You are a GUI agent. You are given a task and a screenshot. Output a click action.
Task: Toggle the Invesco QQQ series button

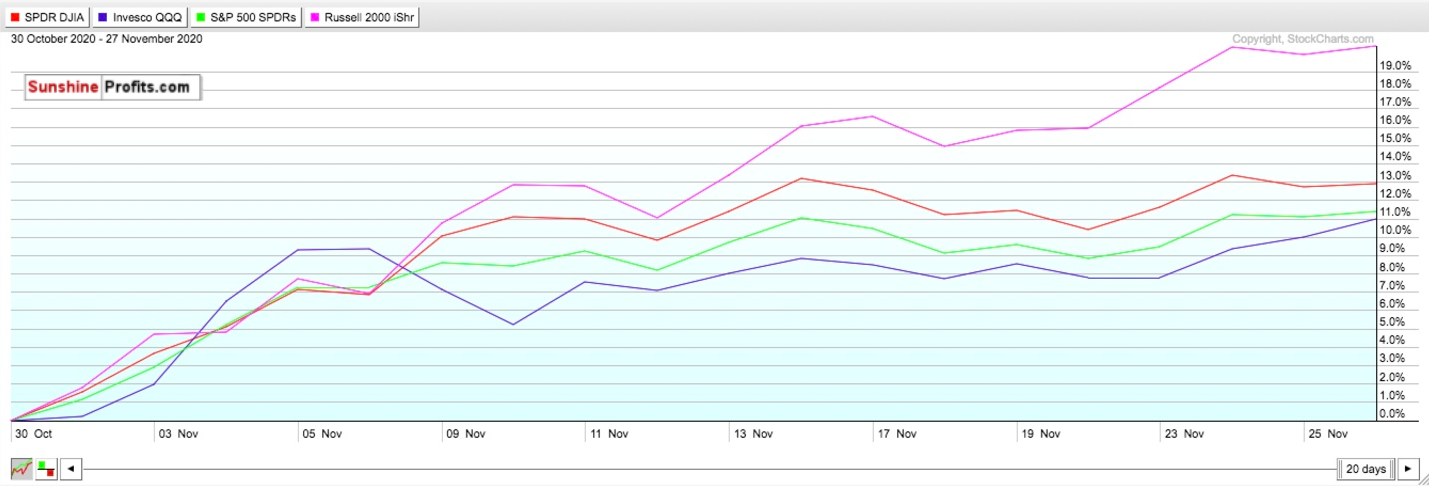(x=140, y=17)
